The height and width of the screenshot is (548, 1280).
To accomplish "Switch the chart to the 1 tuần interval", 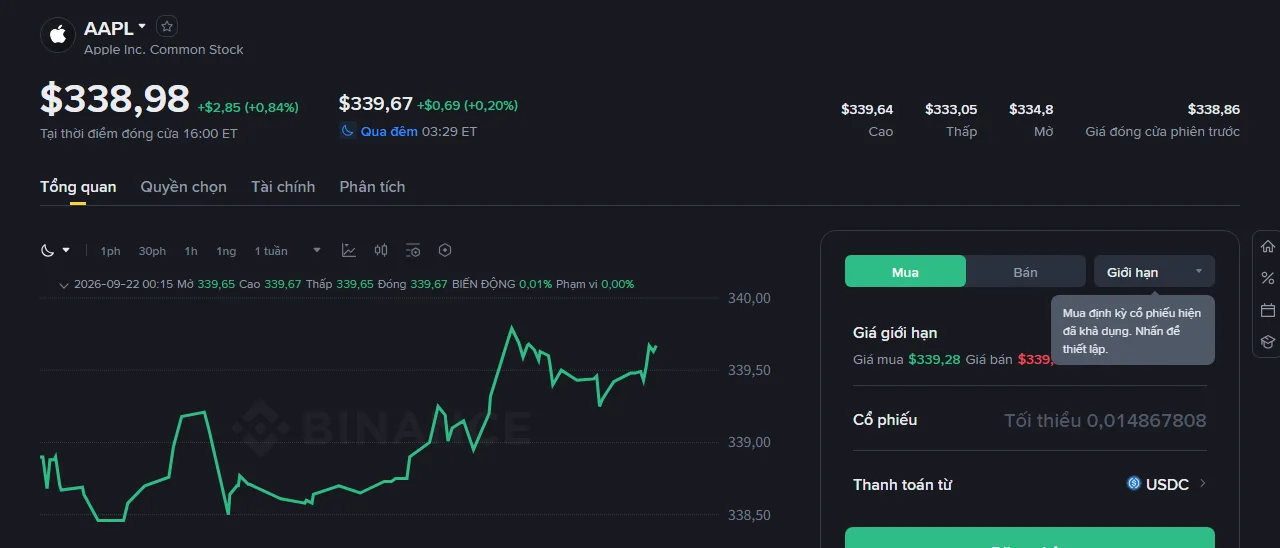I will point(271,251).
